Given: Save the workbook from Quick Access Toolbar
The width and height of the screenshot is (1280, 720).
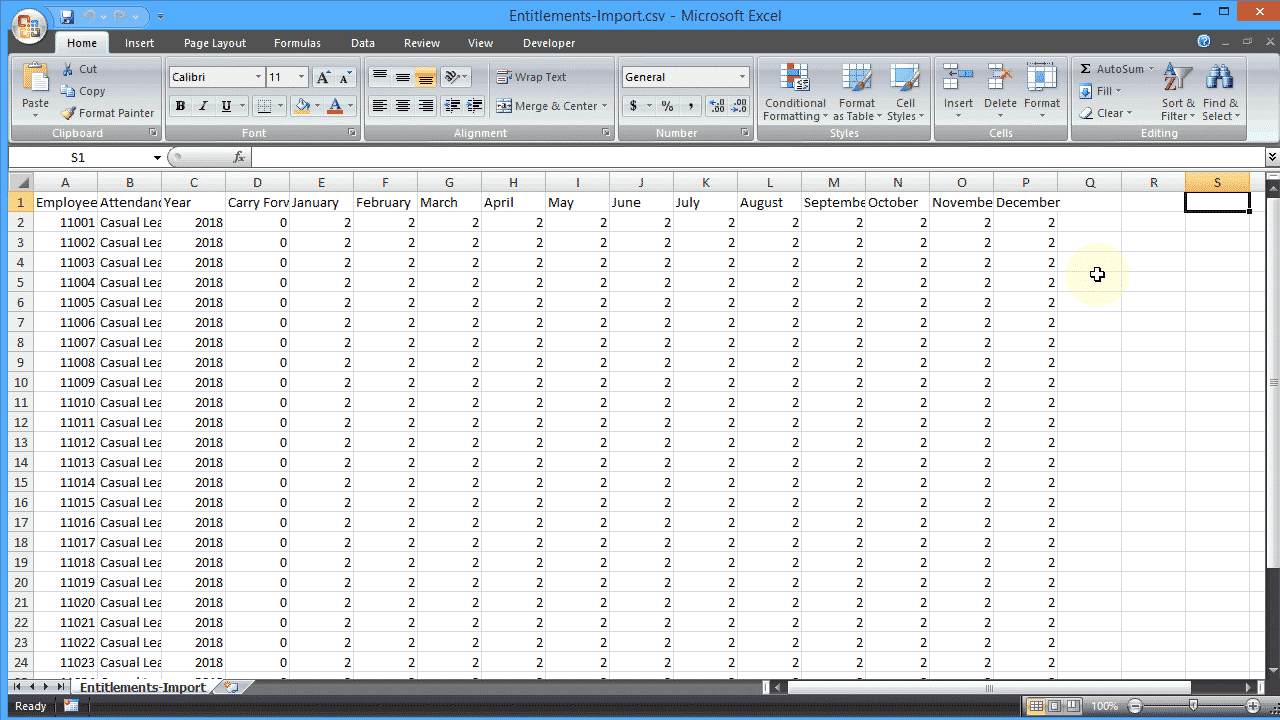Looking at the screenshot, I should [x=68, y=16].
